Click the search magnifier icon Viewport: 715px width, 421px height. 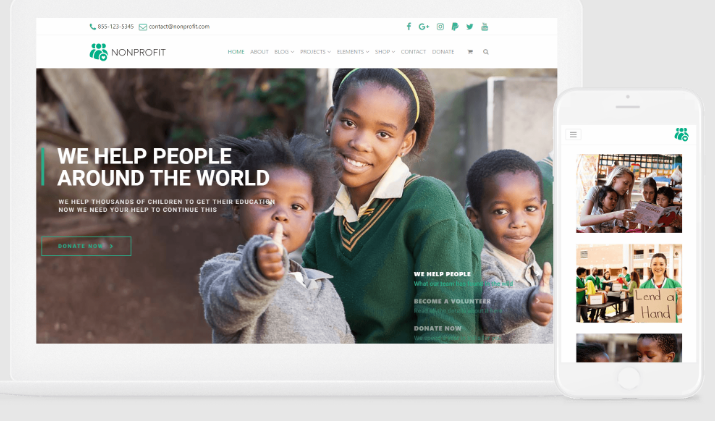pos(486,52)
